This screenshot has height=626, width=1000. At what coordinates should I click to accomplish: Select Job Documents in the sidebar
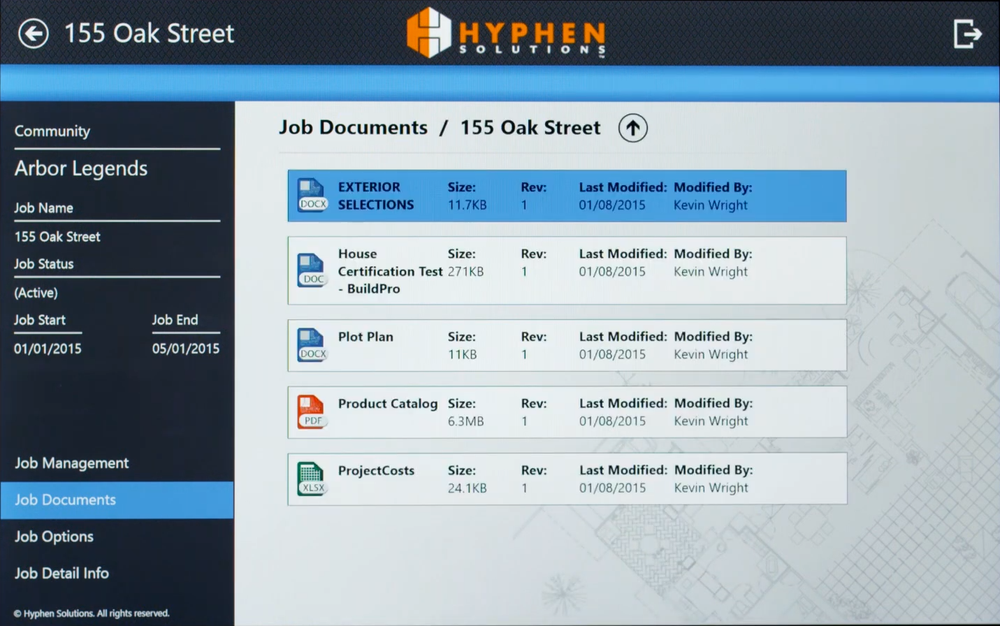point(117,500)
